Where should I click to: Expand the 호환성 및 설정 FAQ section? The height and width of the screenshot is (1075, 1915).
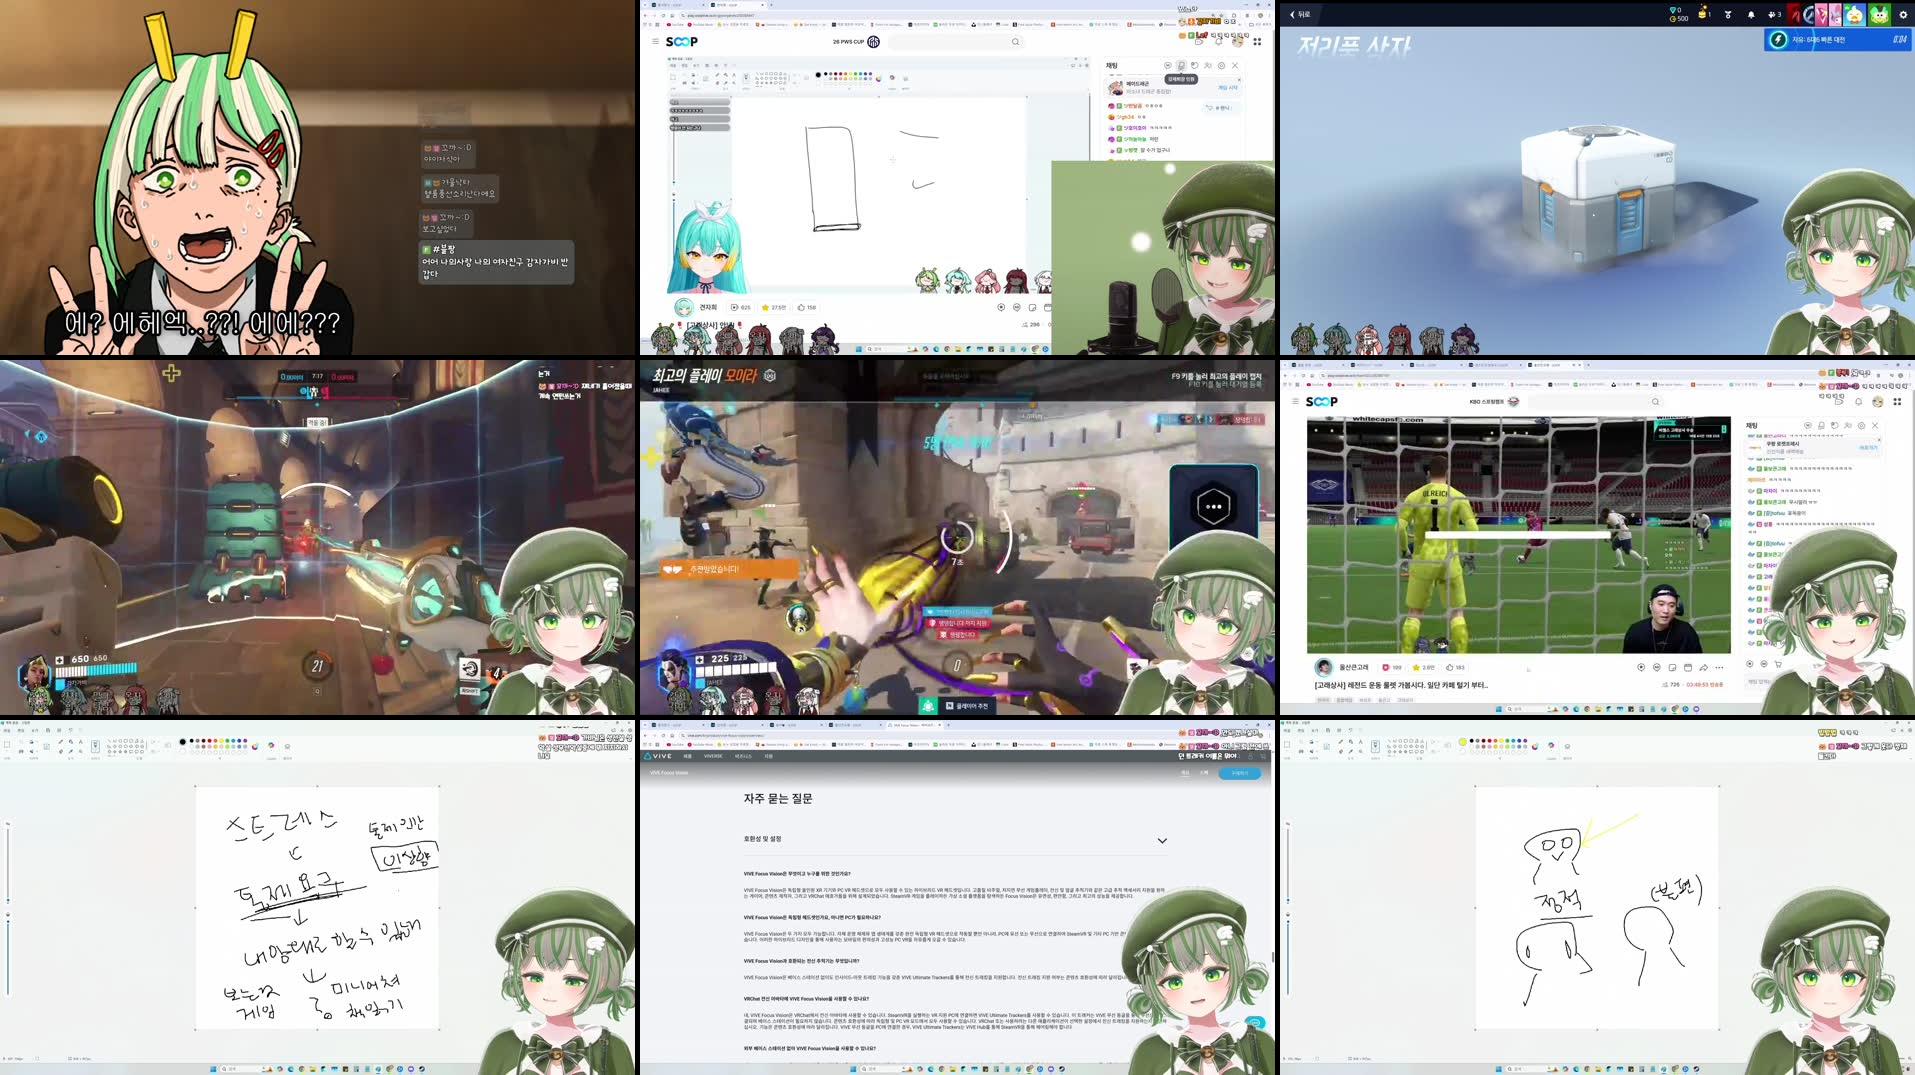(x=1163, y=840)
